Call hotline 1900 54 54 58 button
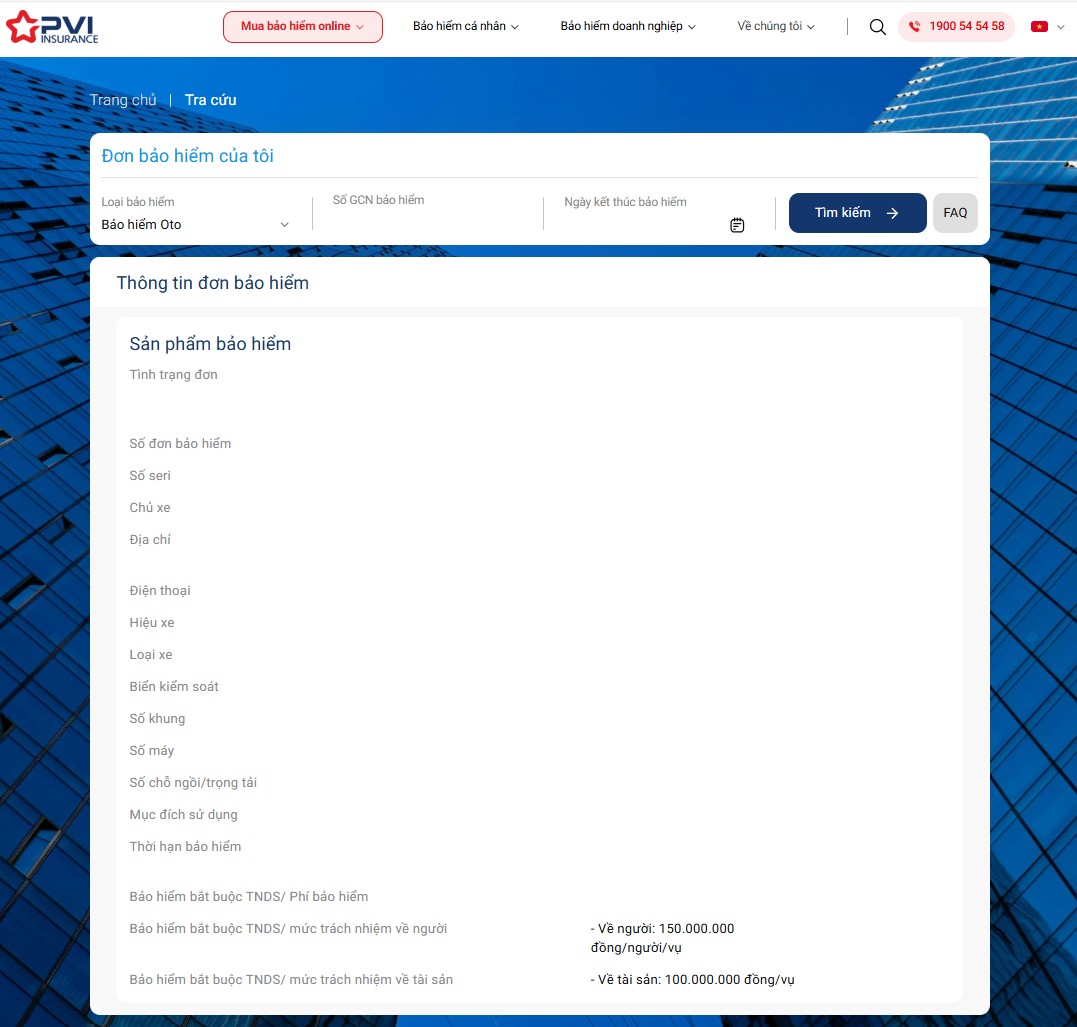The width and height of the screenshot is (1077, 1027). [x=956, y=26]
